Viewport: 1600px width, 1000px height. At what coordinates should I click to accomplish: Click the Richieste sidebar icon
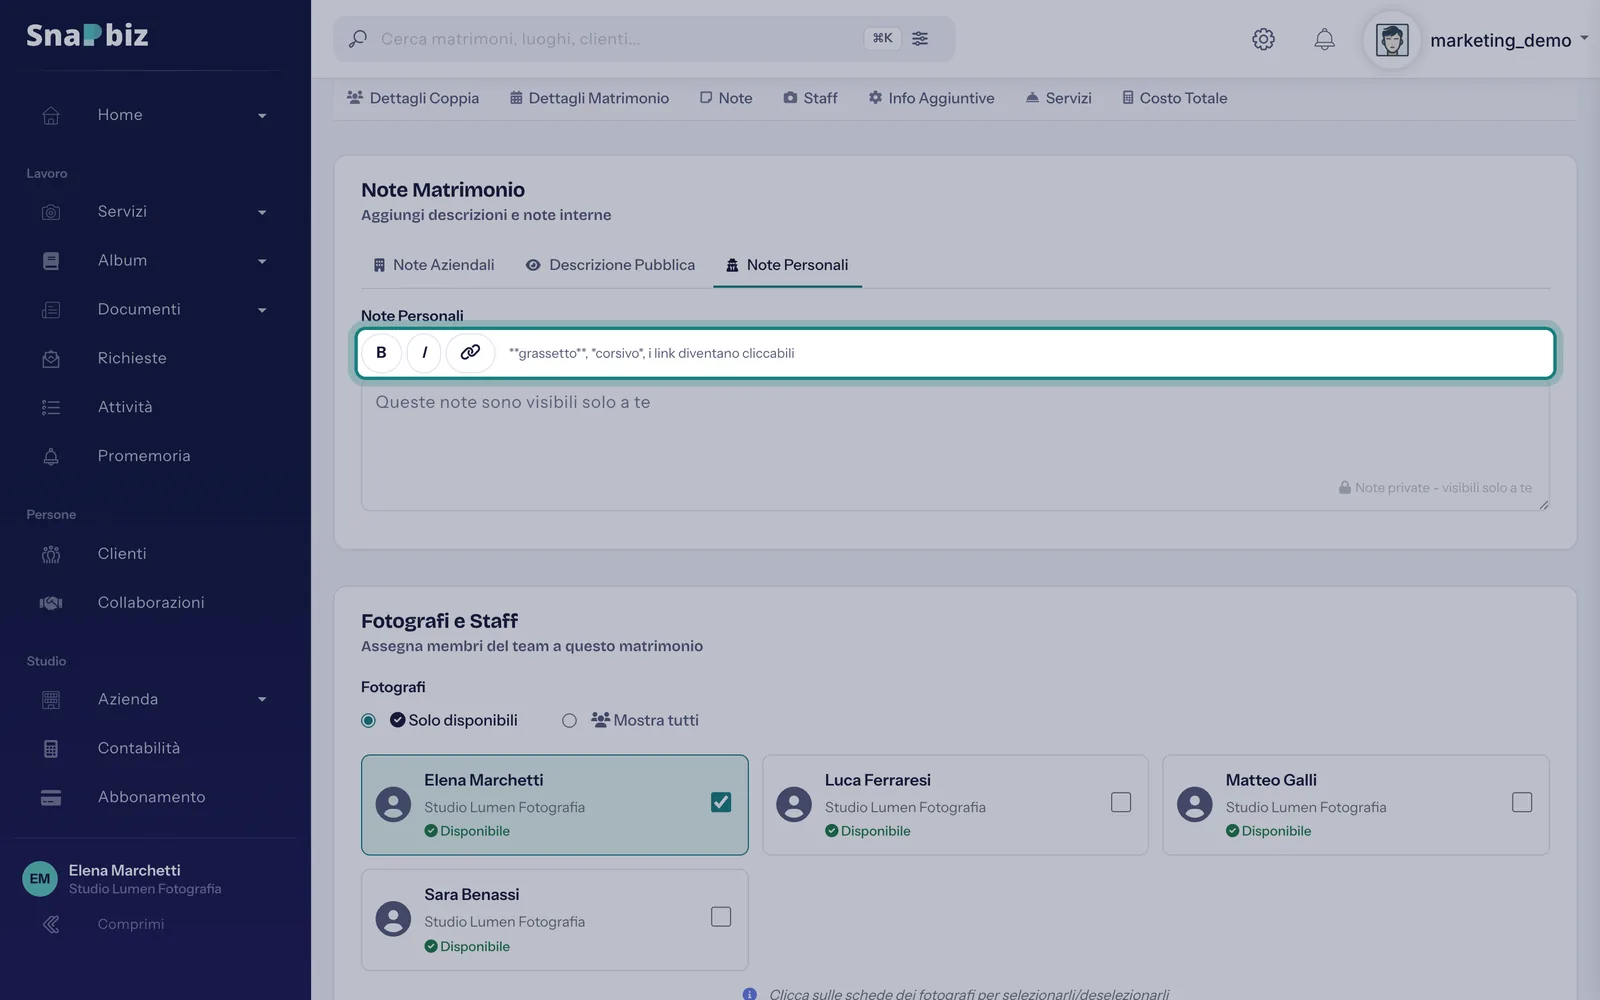(51, 358)
